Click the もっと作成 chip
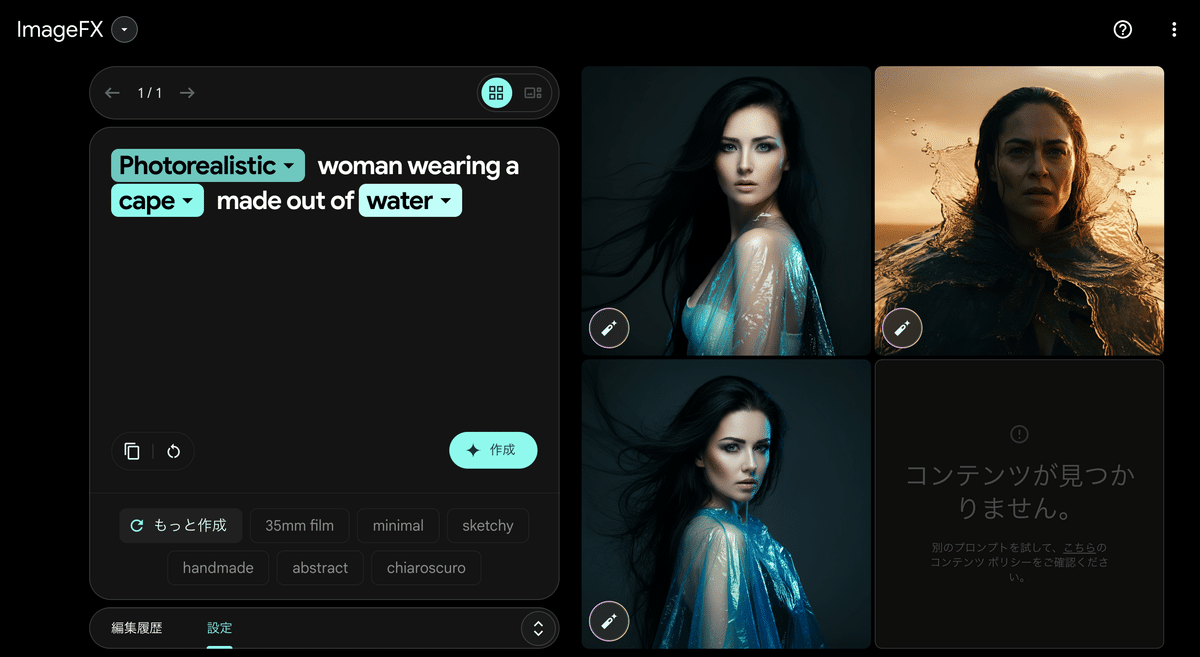1200x657 pixels. (181, 525)
